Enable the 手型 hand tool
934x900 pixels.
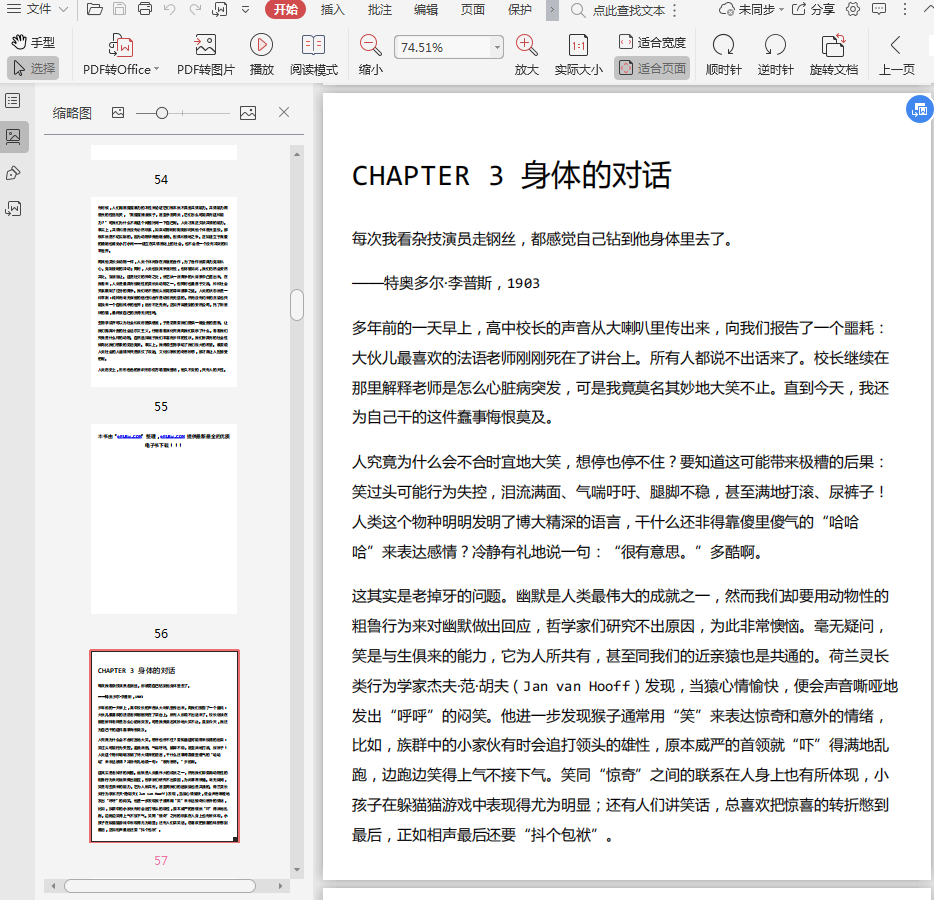(33, 43)
